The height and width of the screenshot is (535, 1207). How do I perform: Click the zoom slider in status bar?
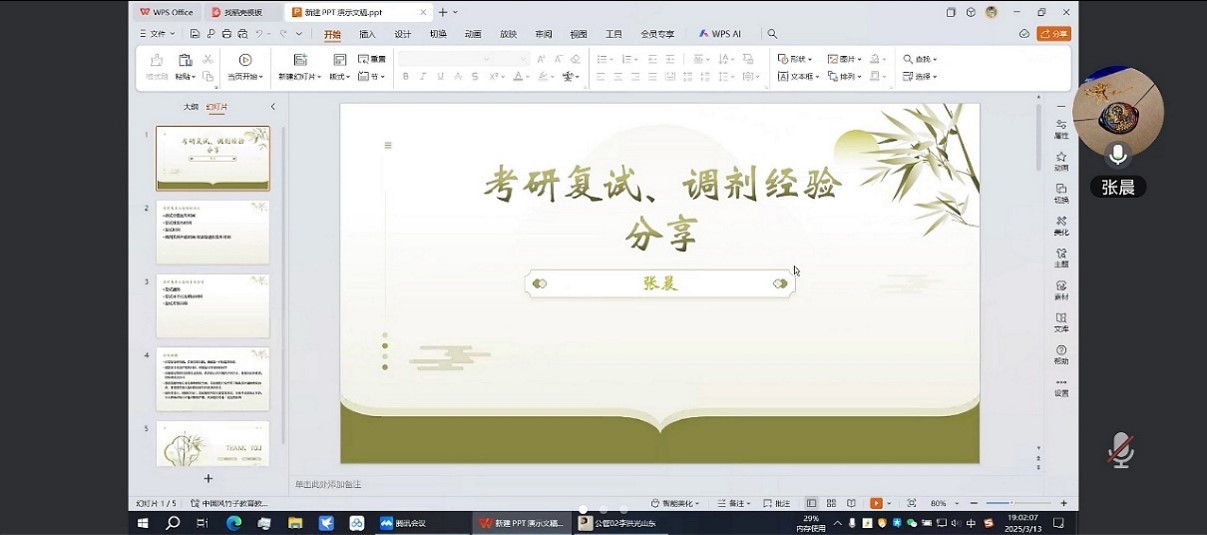pos(1010,503)
